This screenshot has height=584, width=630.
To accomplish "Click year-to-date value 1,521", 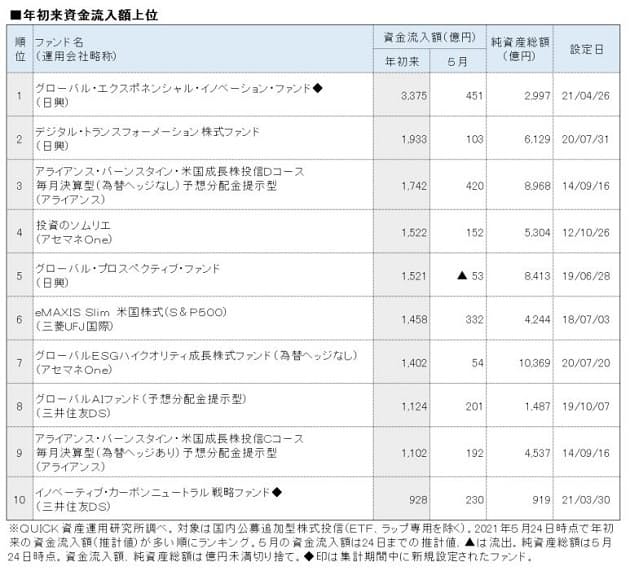I will coord(413,276).
